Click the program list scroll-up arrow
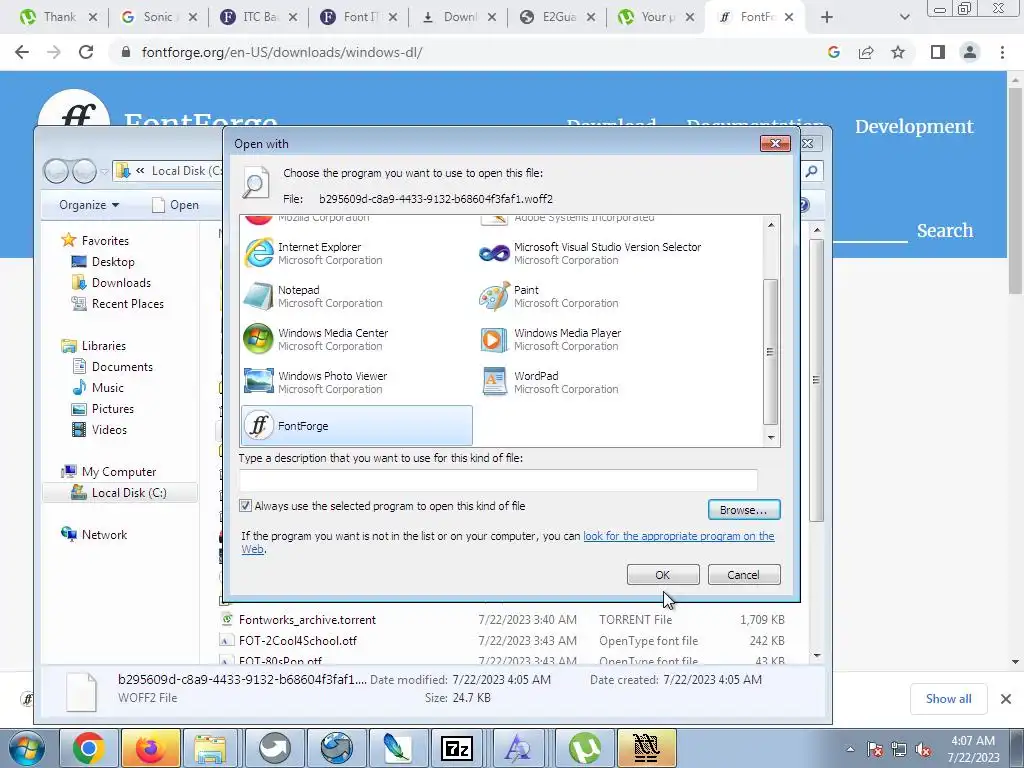Viewport: 1024px width, 768px height. pyautogui.click(x=771, y=225)
